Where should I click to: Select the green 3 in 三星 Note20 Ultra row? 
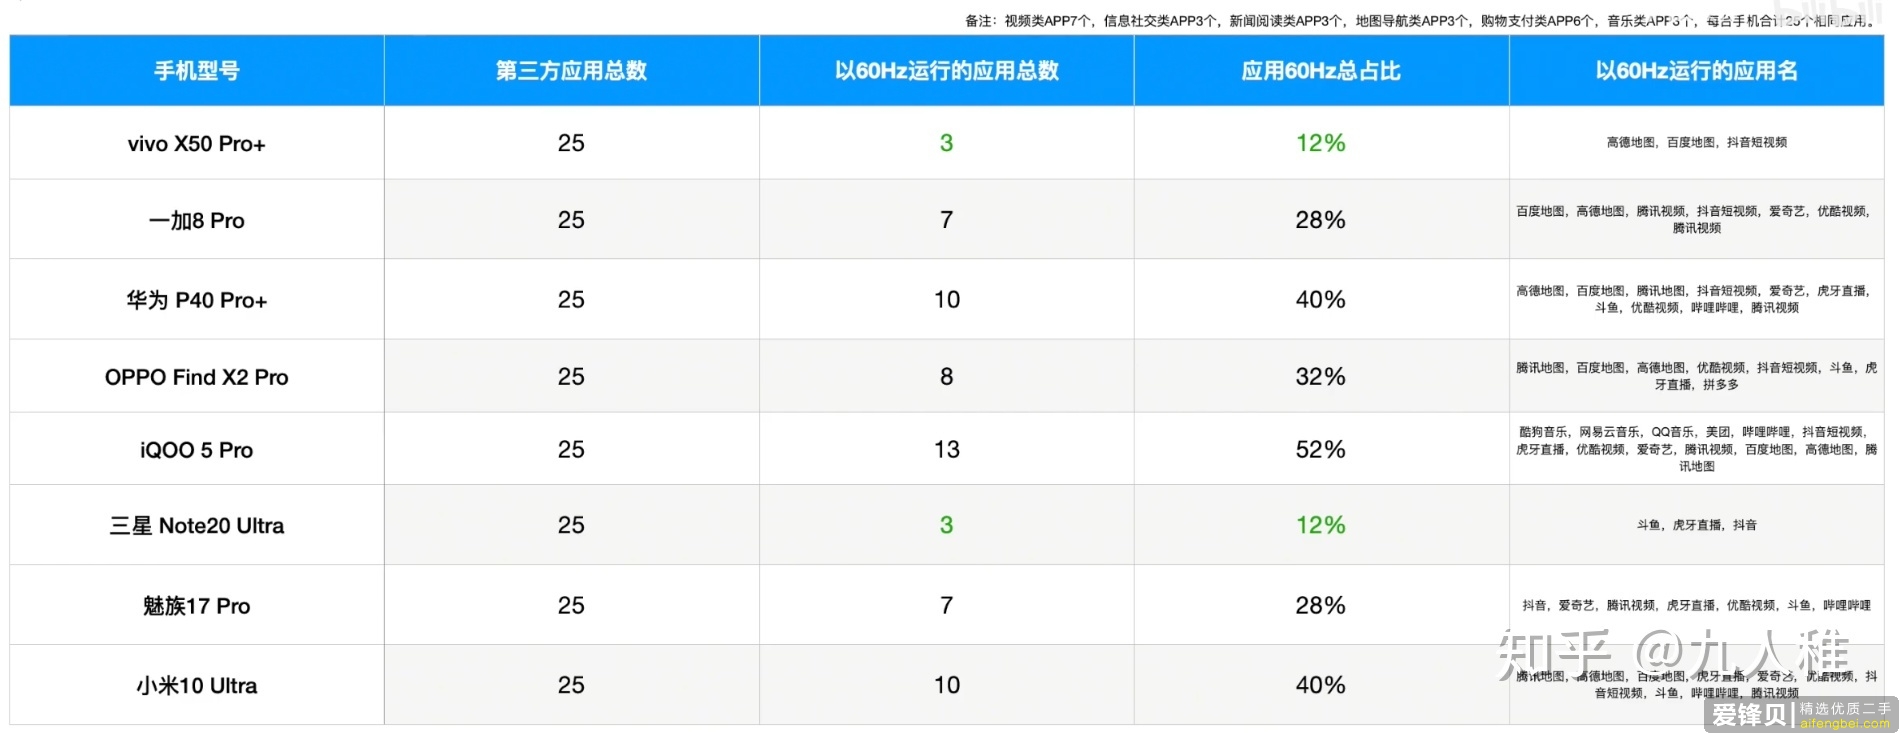click(x=946, y=525)
